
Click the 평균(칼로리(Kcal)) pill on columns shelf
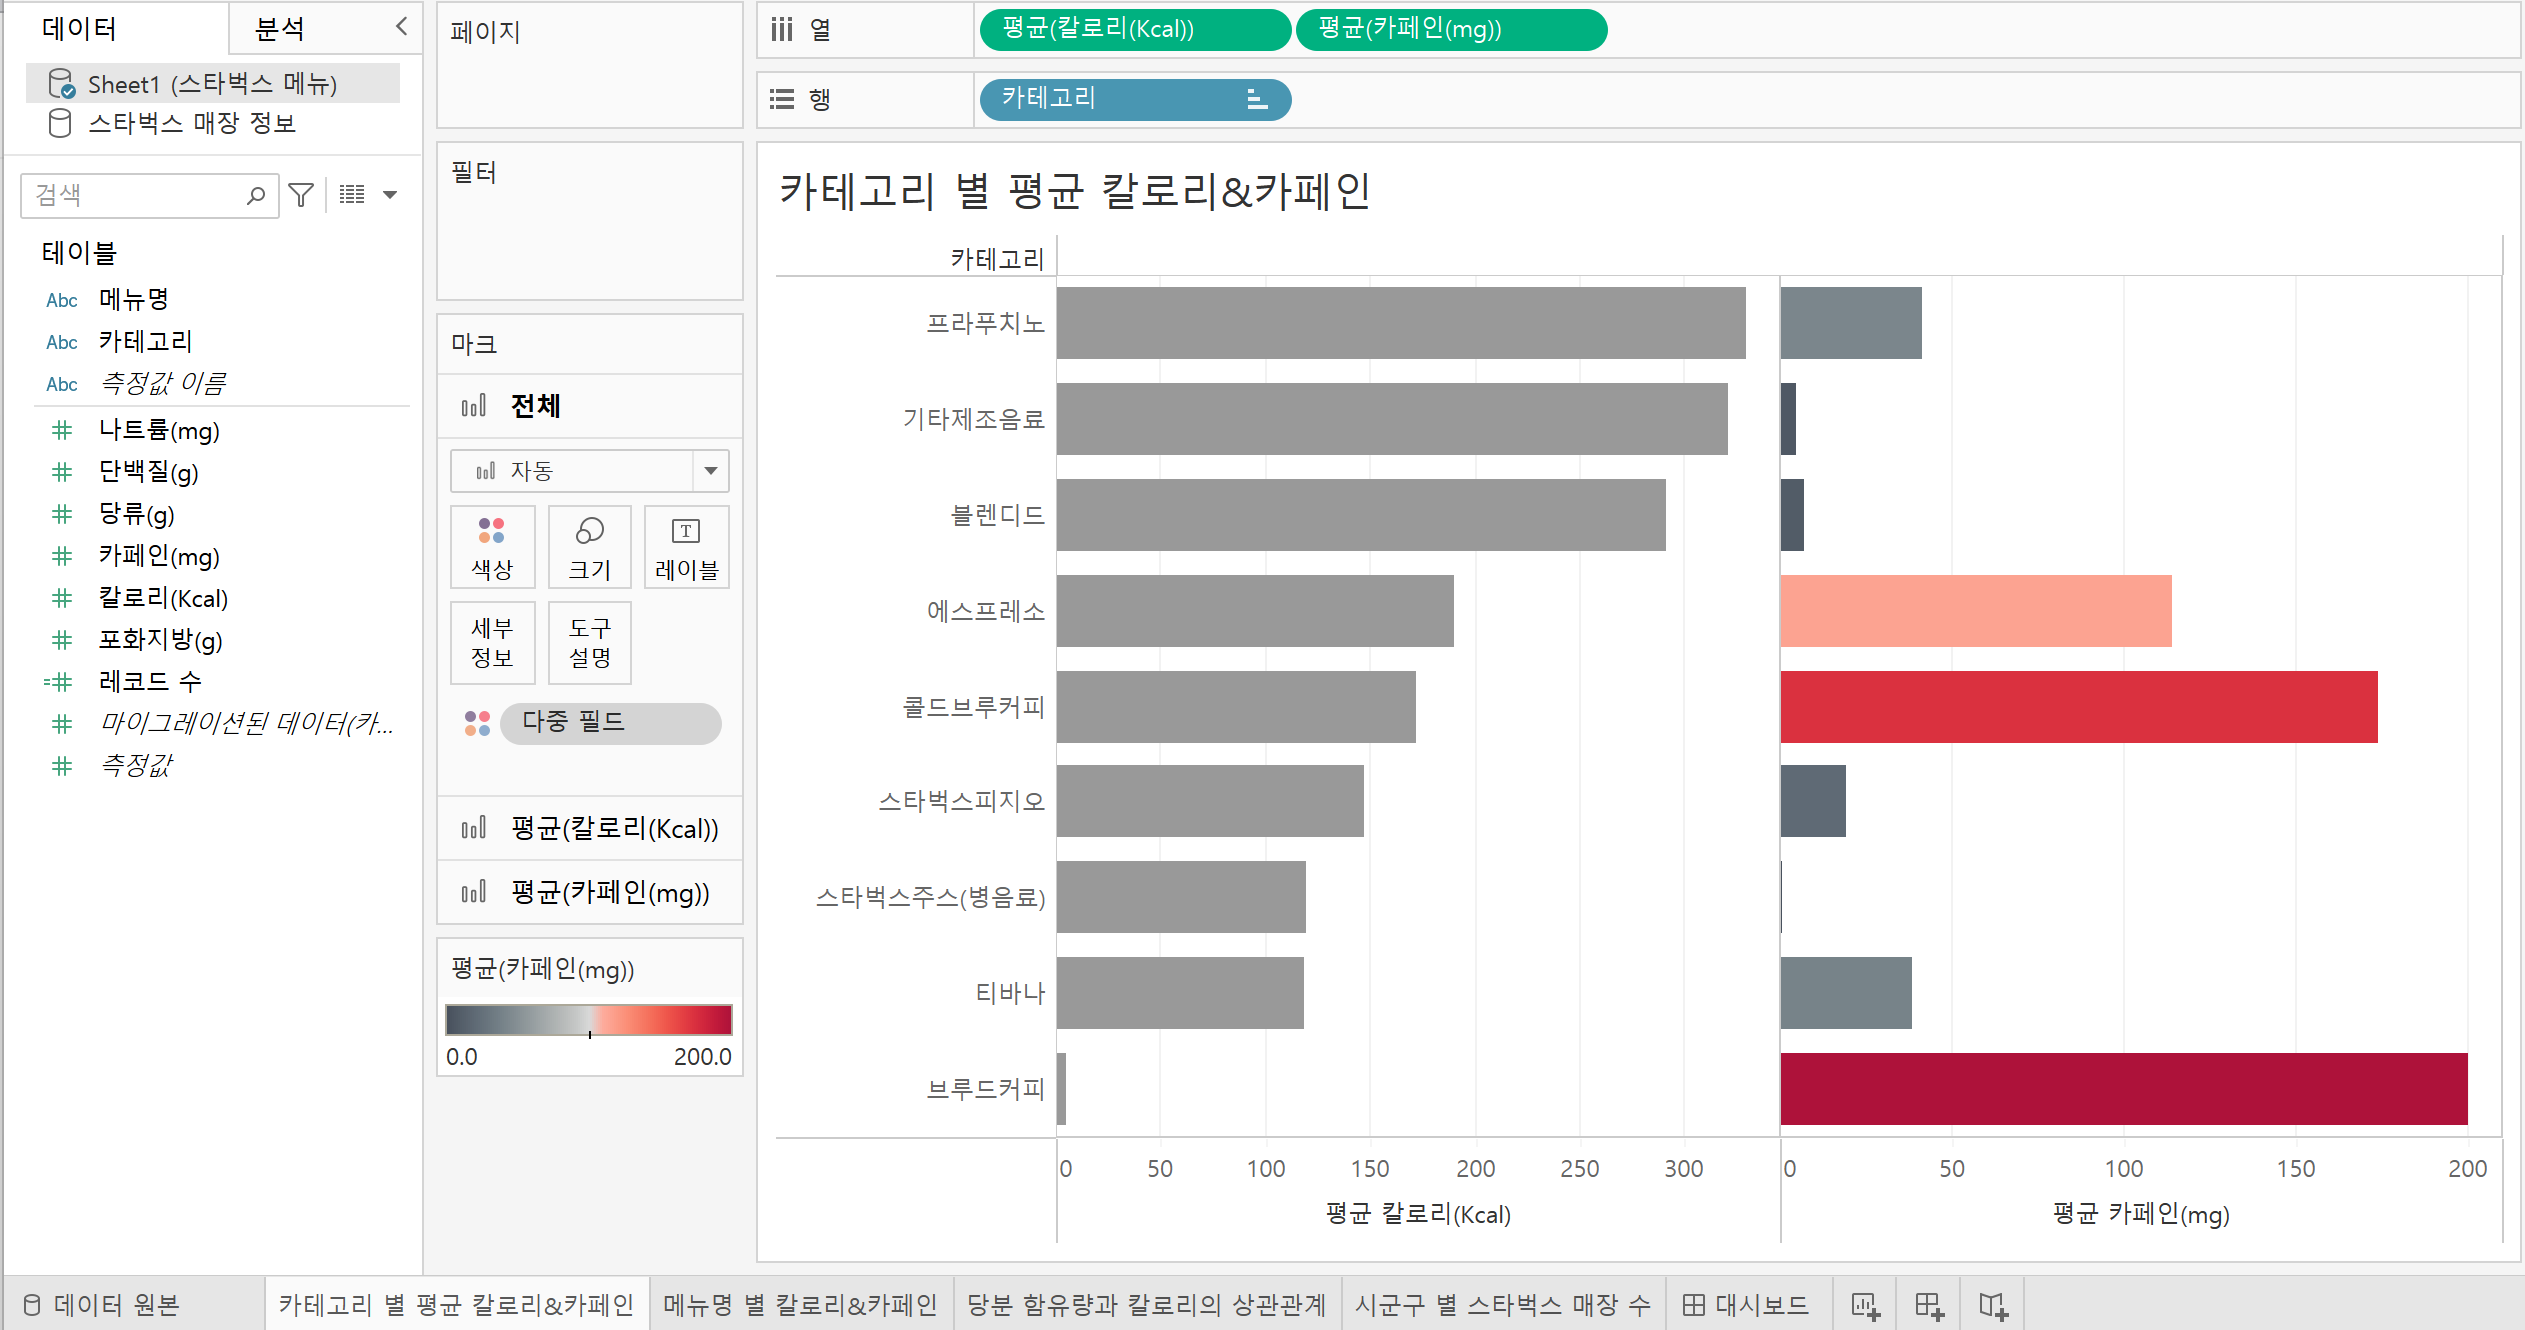(x=1135, y=29)
